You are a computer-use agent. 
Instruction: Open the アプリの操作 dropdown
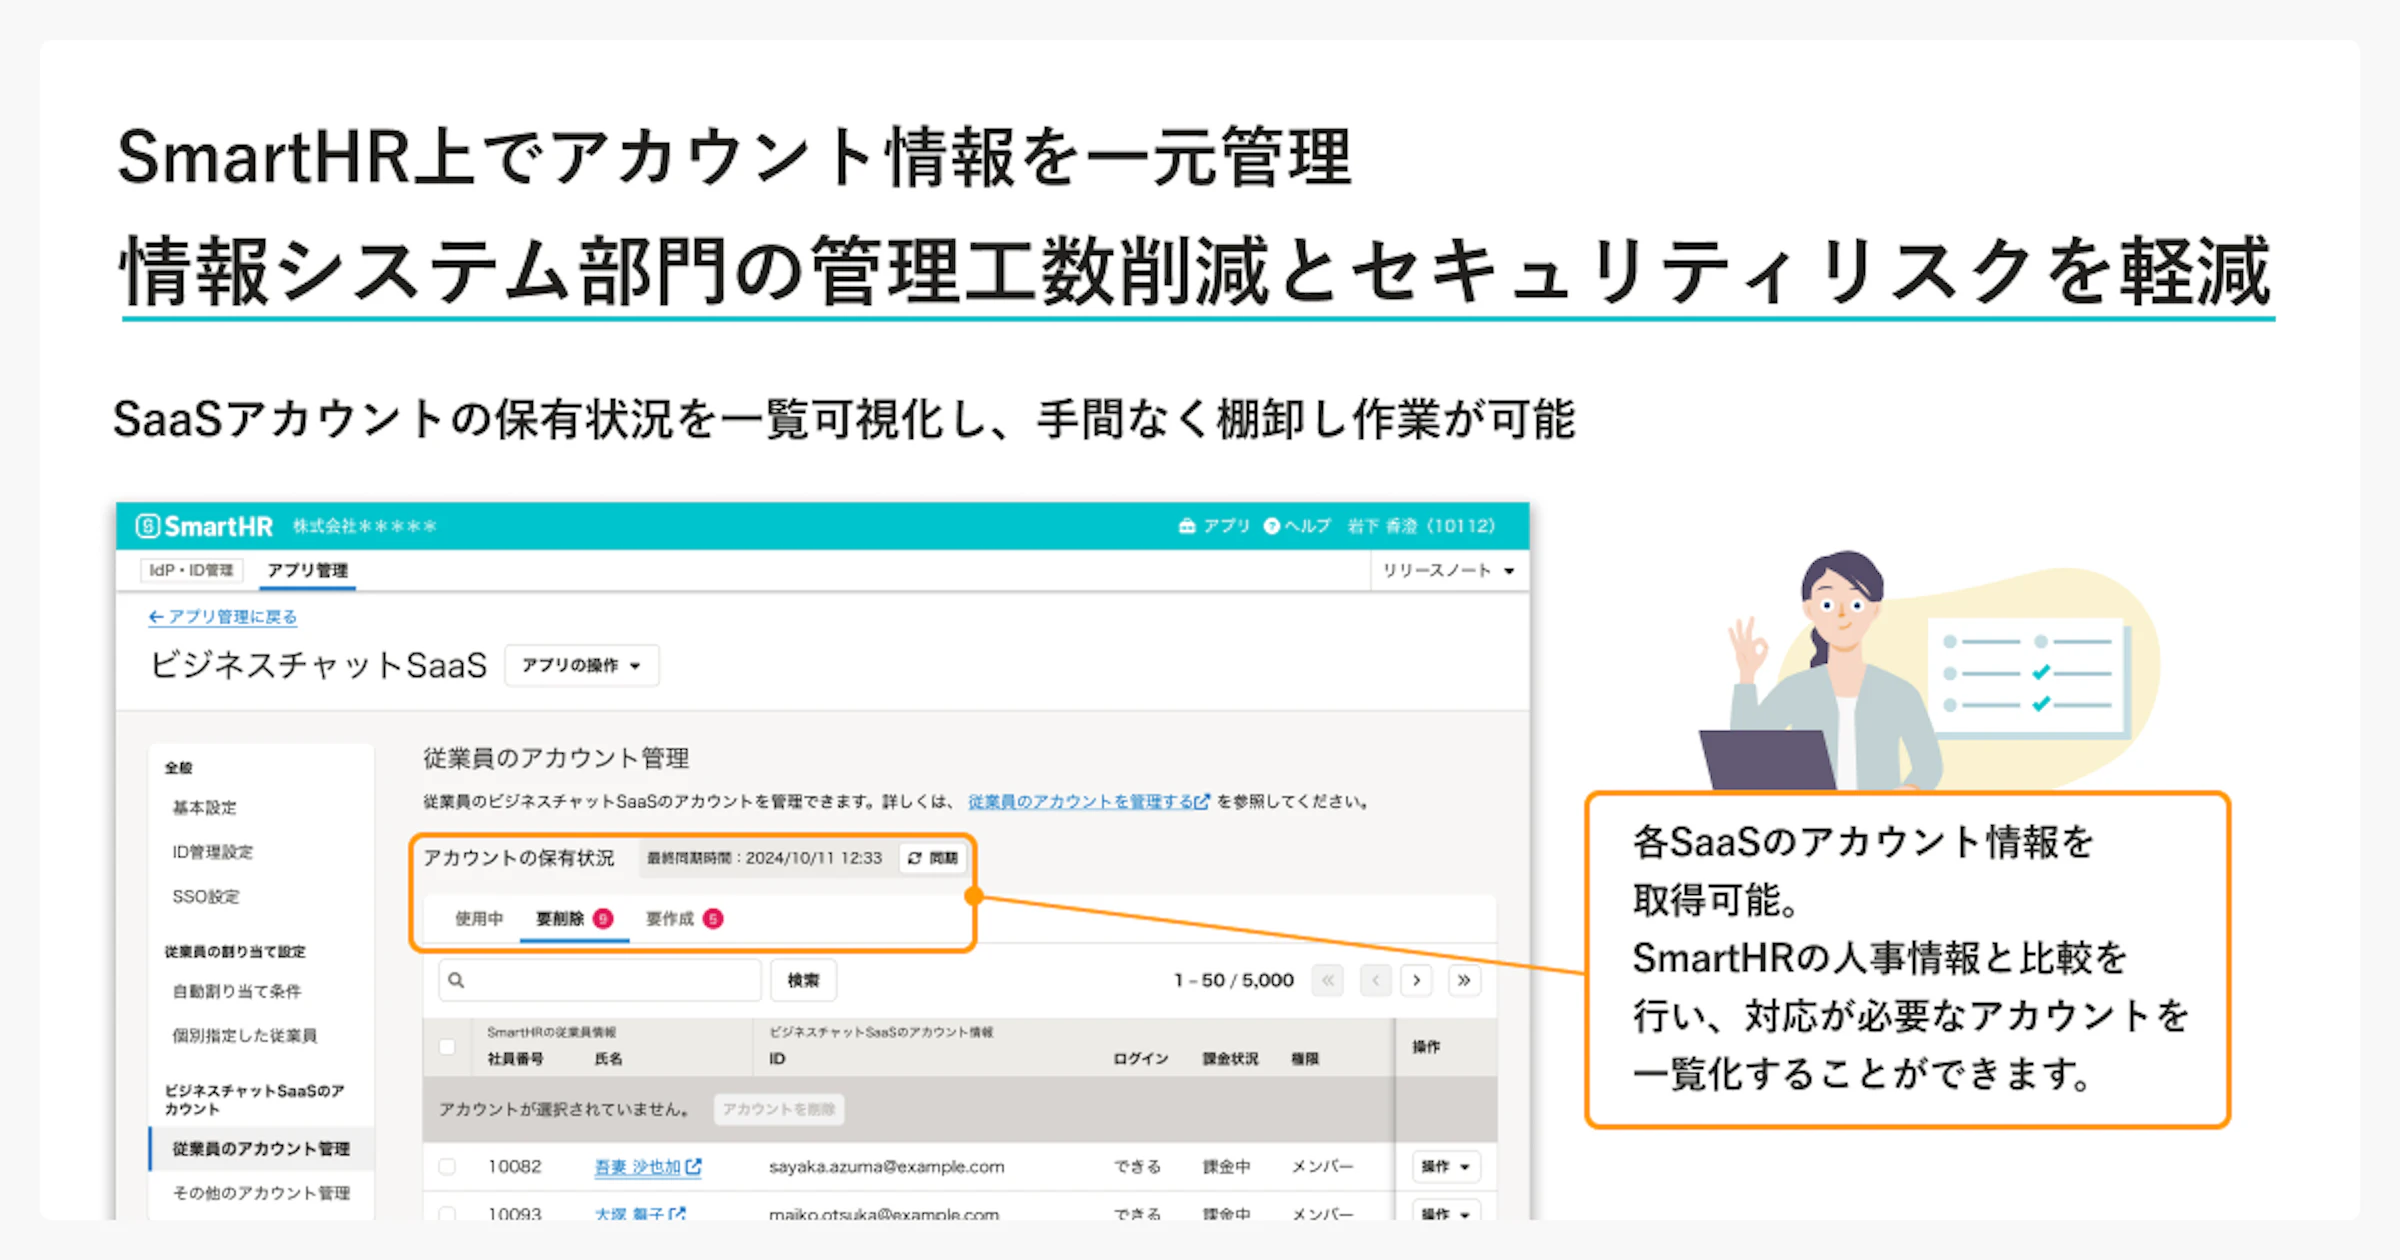coord(582,665)
